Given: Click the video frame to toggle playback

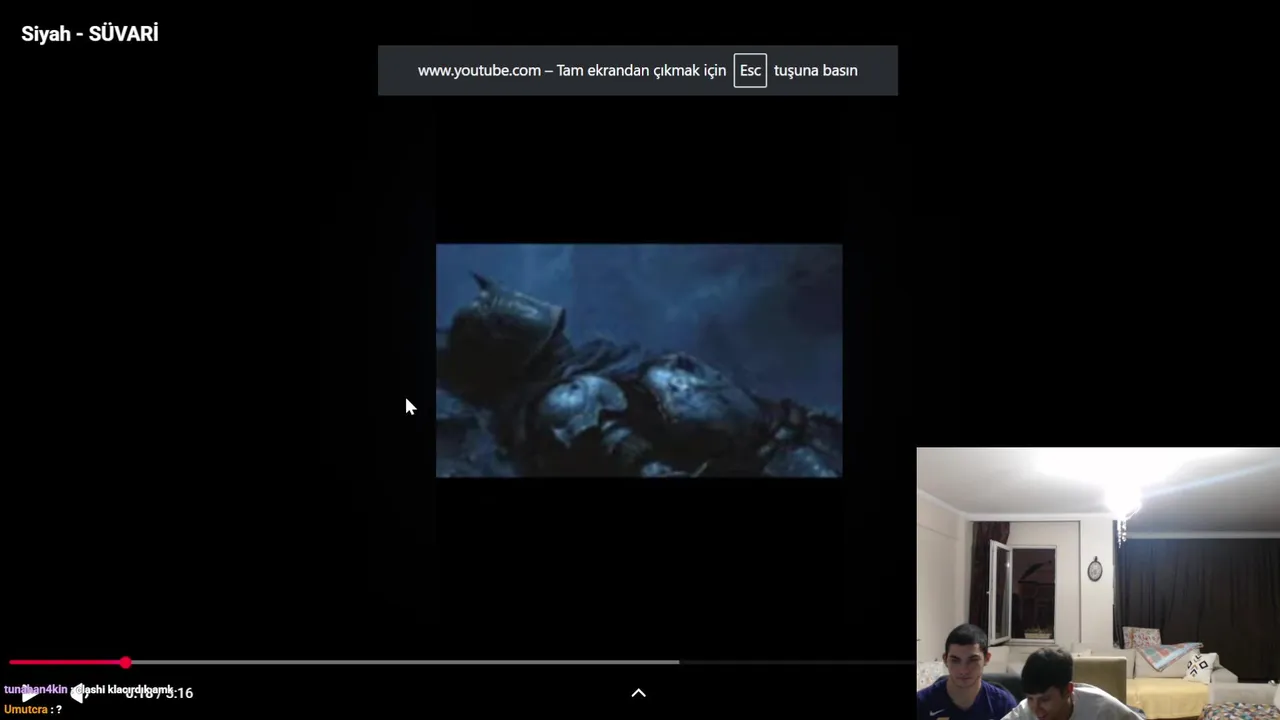Looking at the screenshot, I should click(639, 360).
